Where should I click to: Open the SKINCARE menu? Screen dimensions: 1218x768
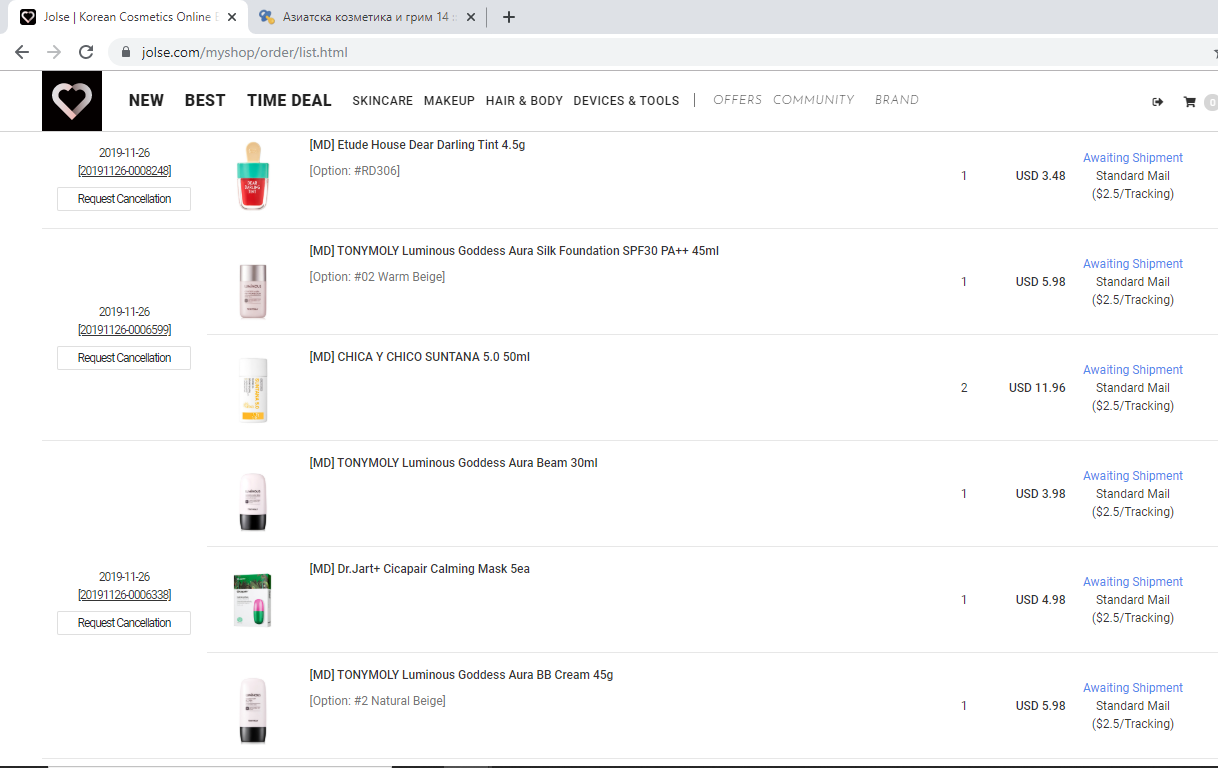[x=382, y=101]
